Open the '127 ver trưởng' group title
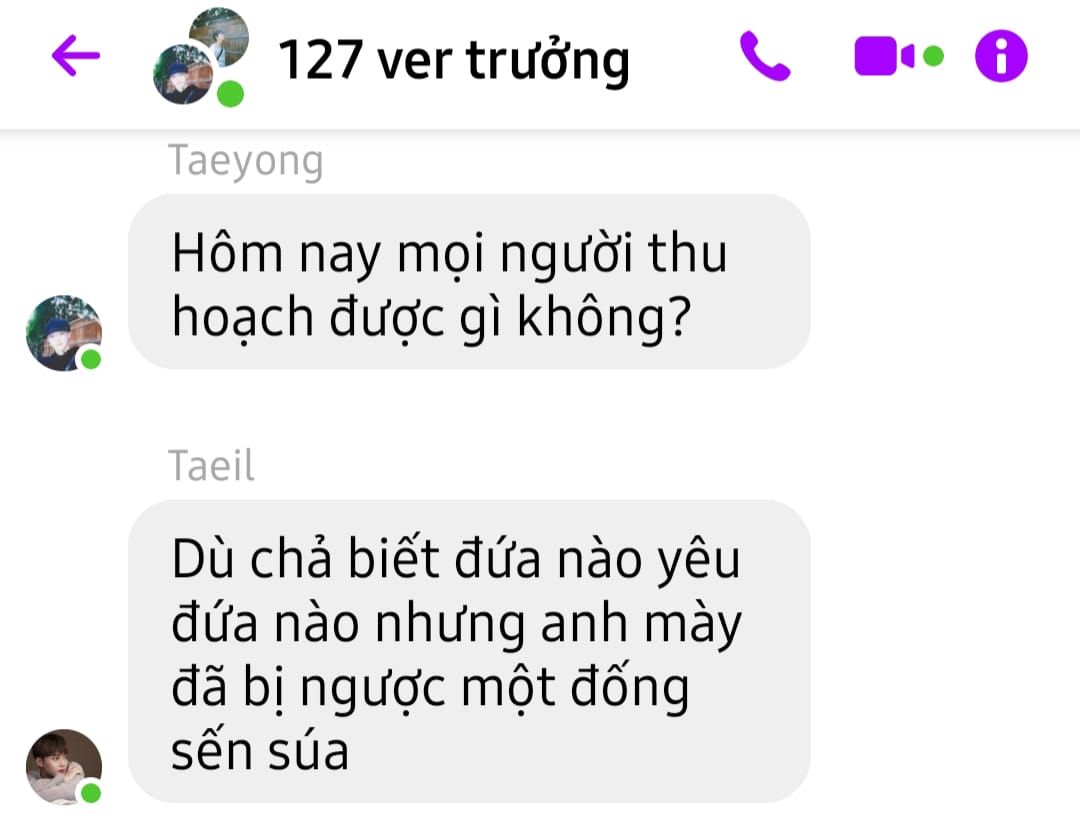This screenshot has width=1080, height=831. (453, 61)
